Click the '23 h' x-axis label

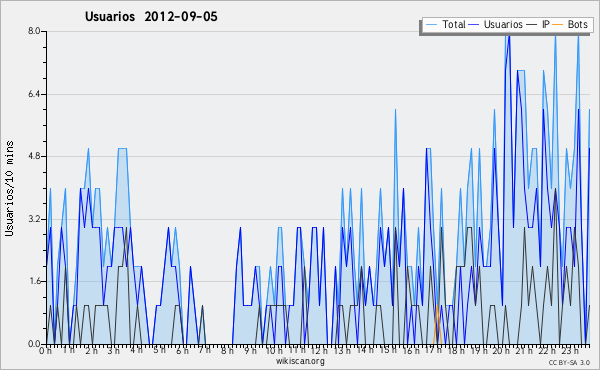click(x=569, y=350)
